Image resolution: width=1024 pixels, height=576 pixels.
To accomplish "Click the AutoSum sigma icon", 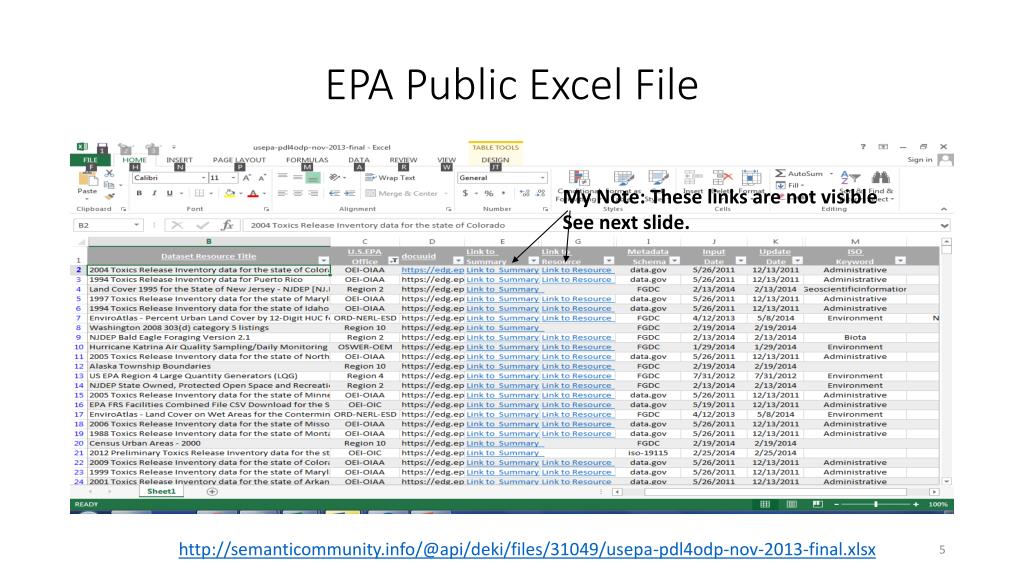I will pyautogui.click(x=780, y=174).
